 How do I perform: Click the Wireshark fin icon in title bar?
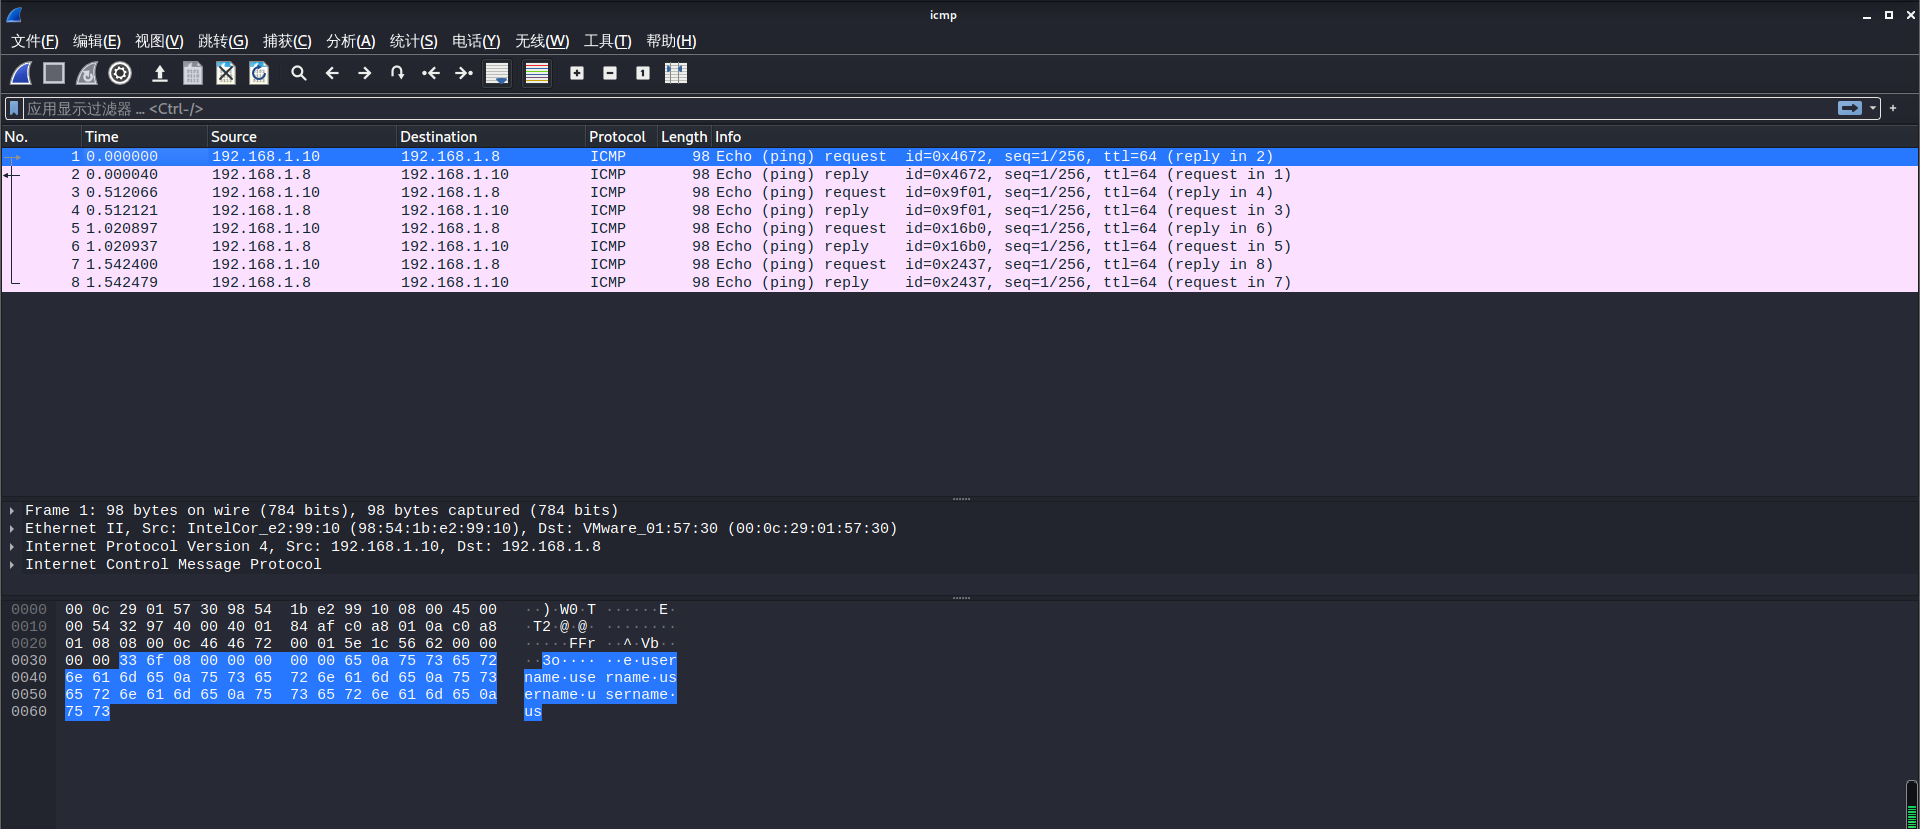(14, 15)
